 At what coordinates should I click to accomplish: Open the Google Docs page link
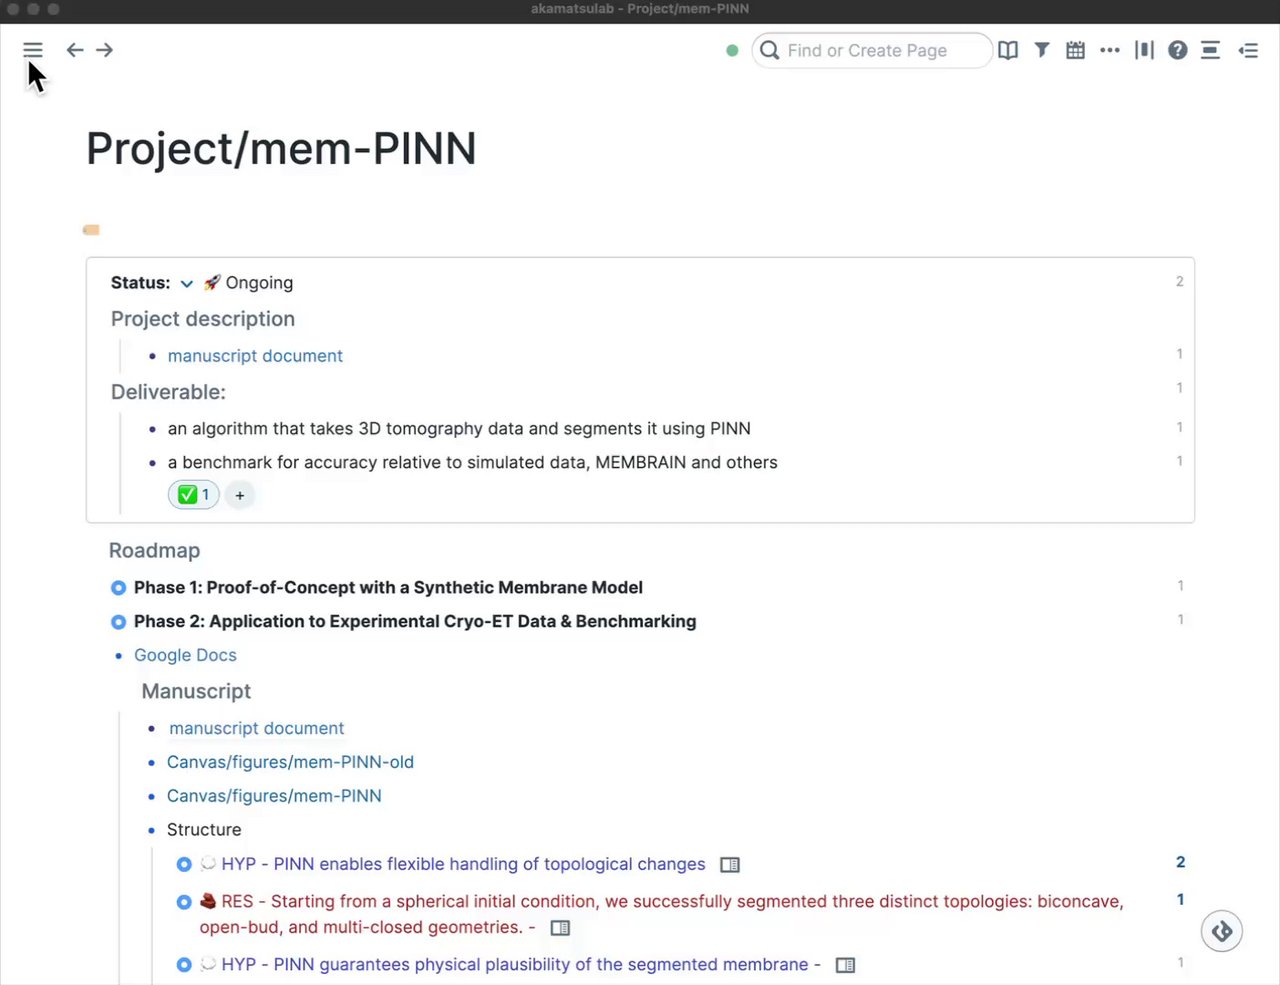[185, 655]
